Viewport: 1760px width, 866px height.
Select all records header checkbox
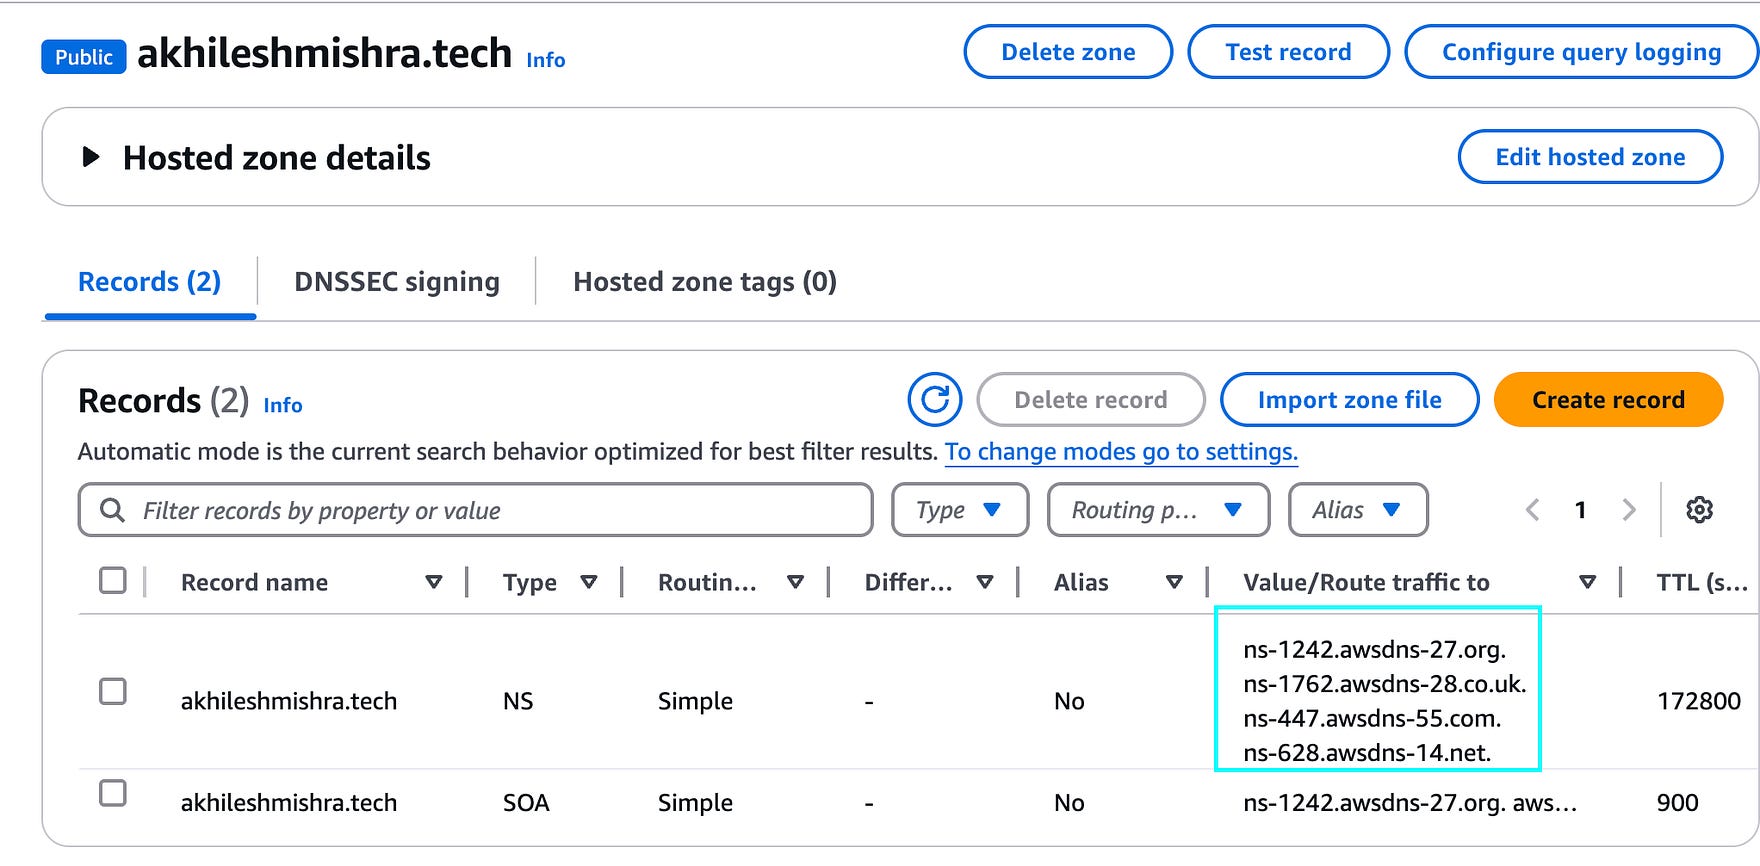pyautogui.click(x=113, y=580)
